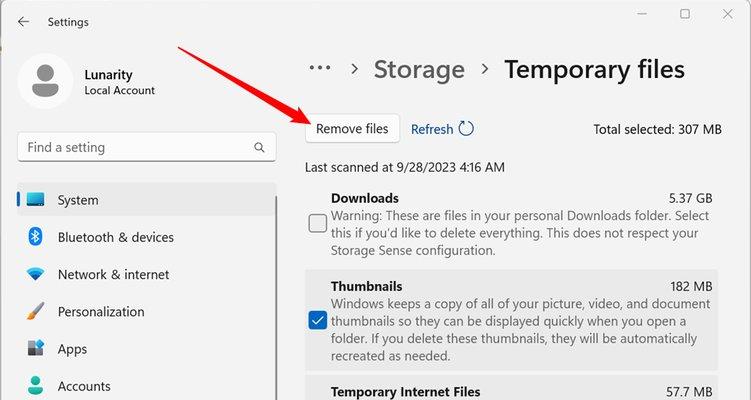Go to Storage in the breadcrumb
The height and width of the screenshot is (400, 751).
click(x=419, y=69)
